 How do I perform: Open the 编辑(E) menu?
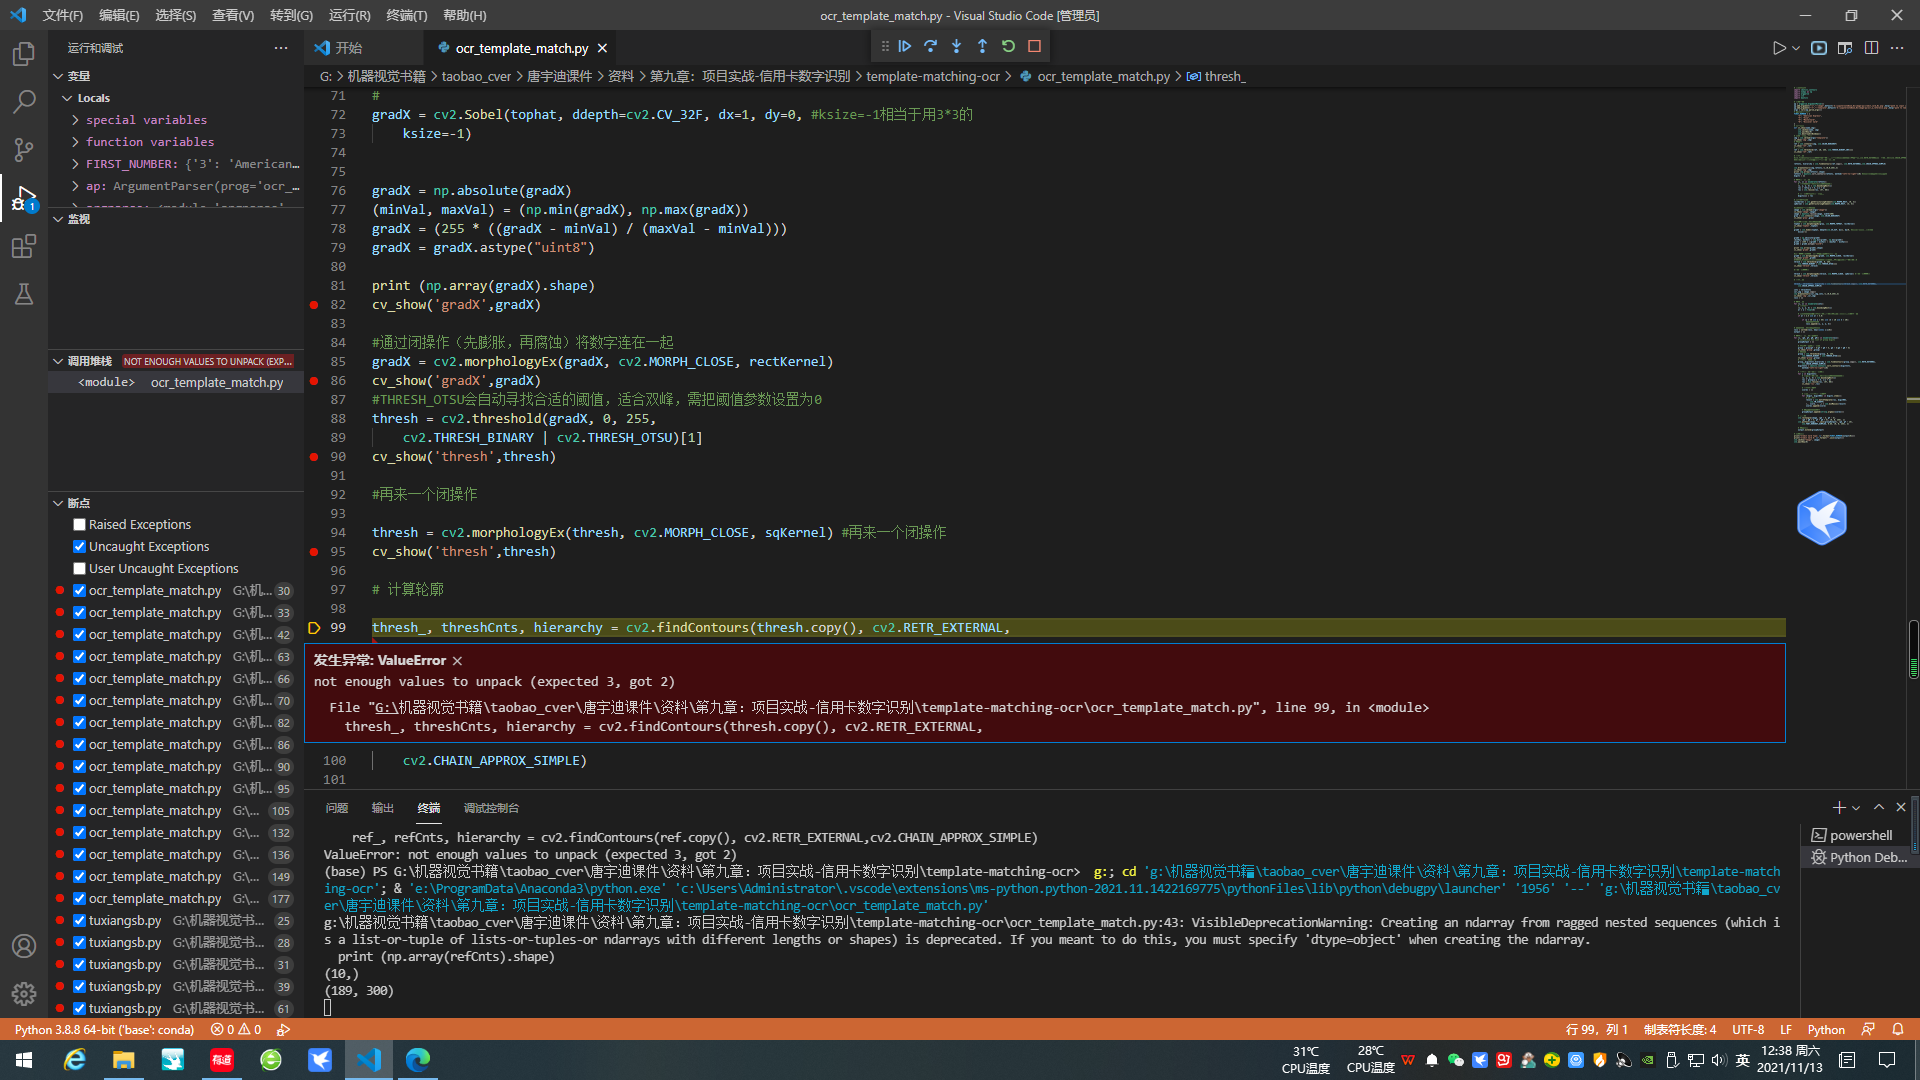pyautogui.click(x=119, y=15)
